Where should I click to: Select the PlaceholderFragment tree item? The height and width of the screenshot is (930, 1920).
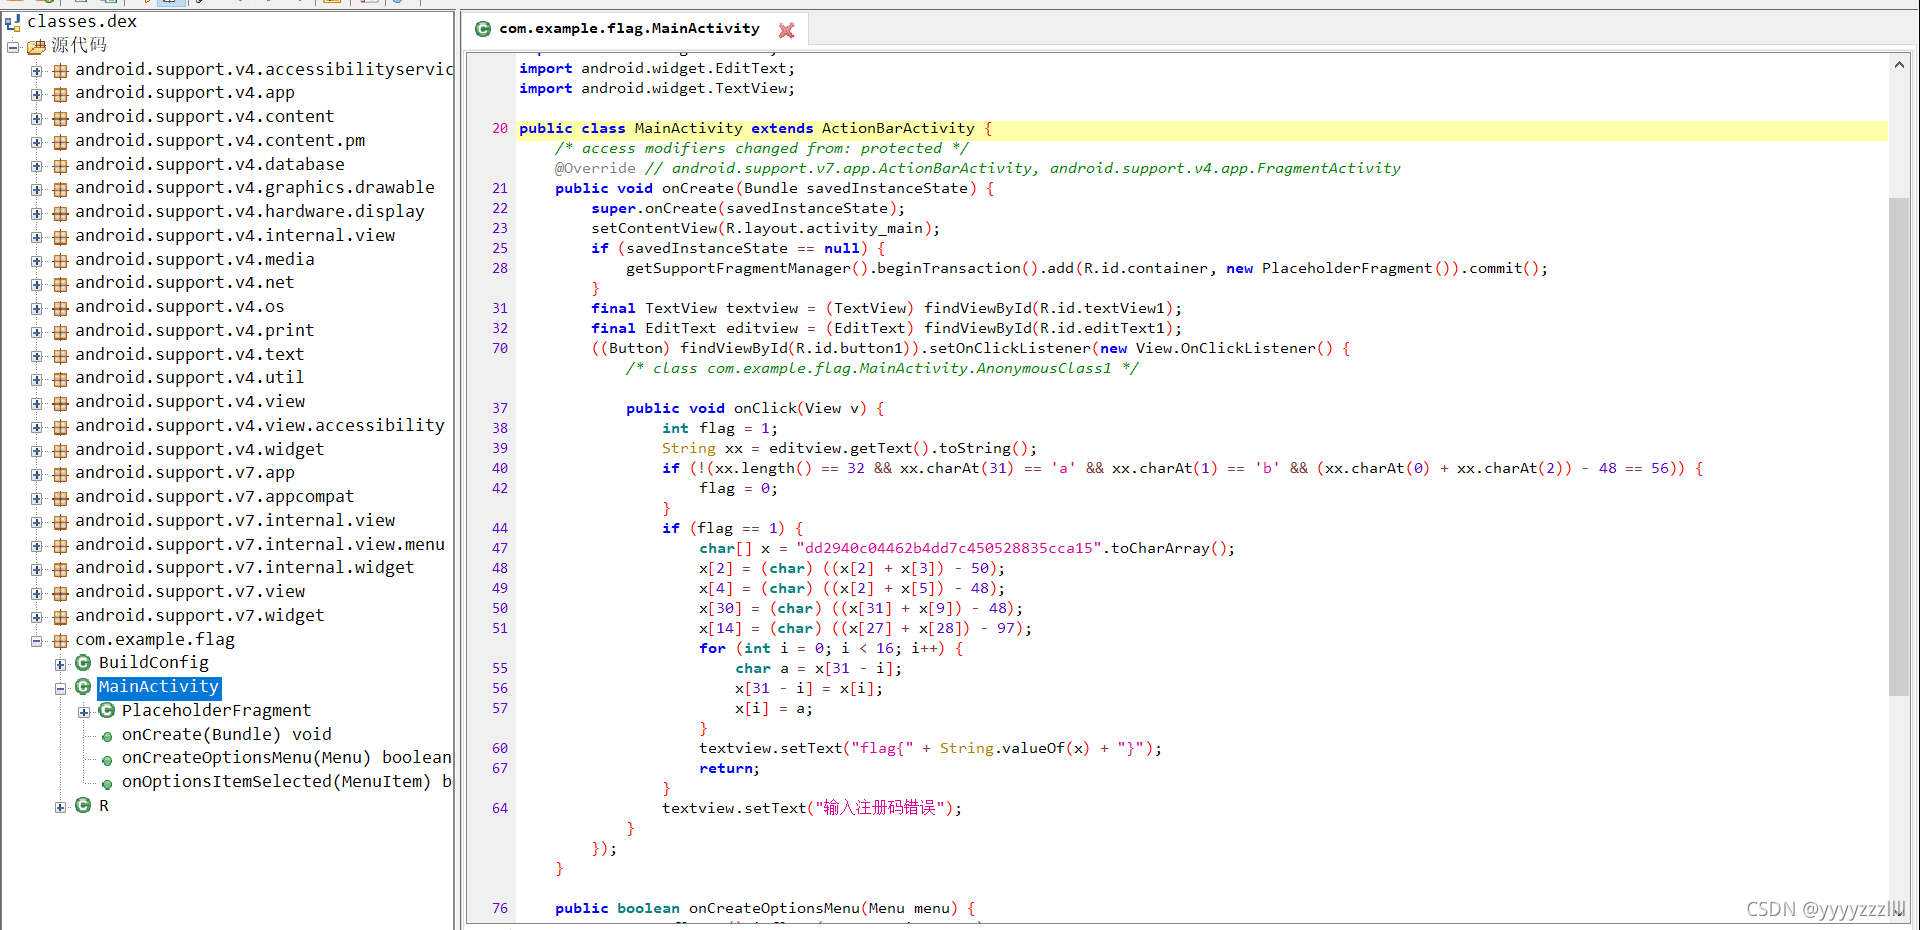pos(216,710)
